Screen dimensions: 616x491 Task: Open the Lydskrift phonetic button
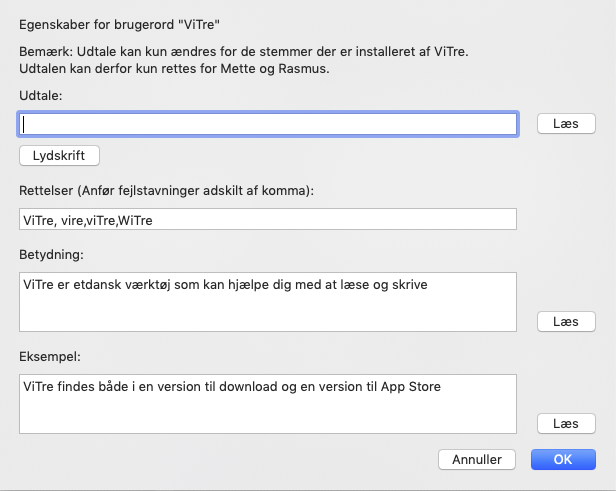[59, 156]
